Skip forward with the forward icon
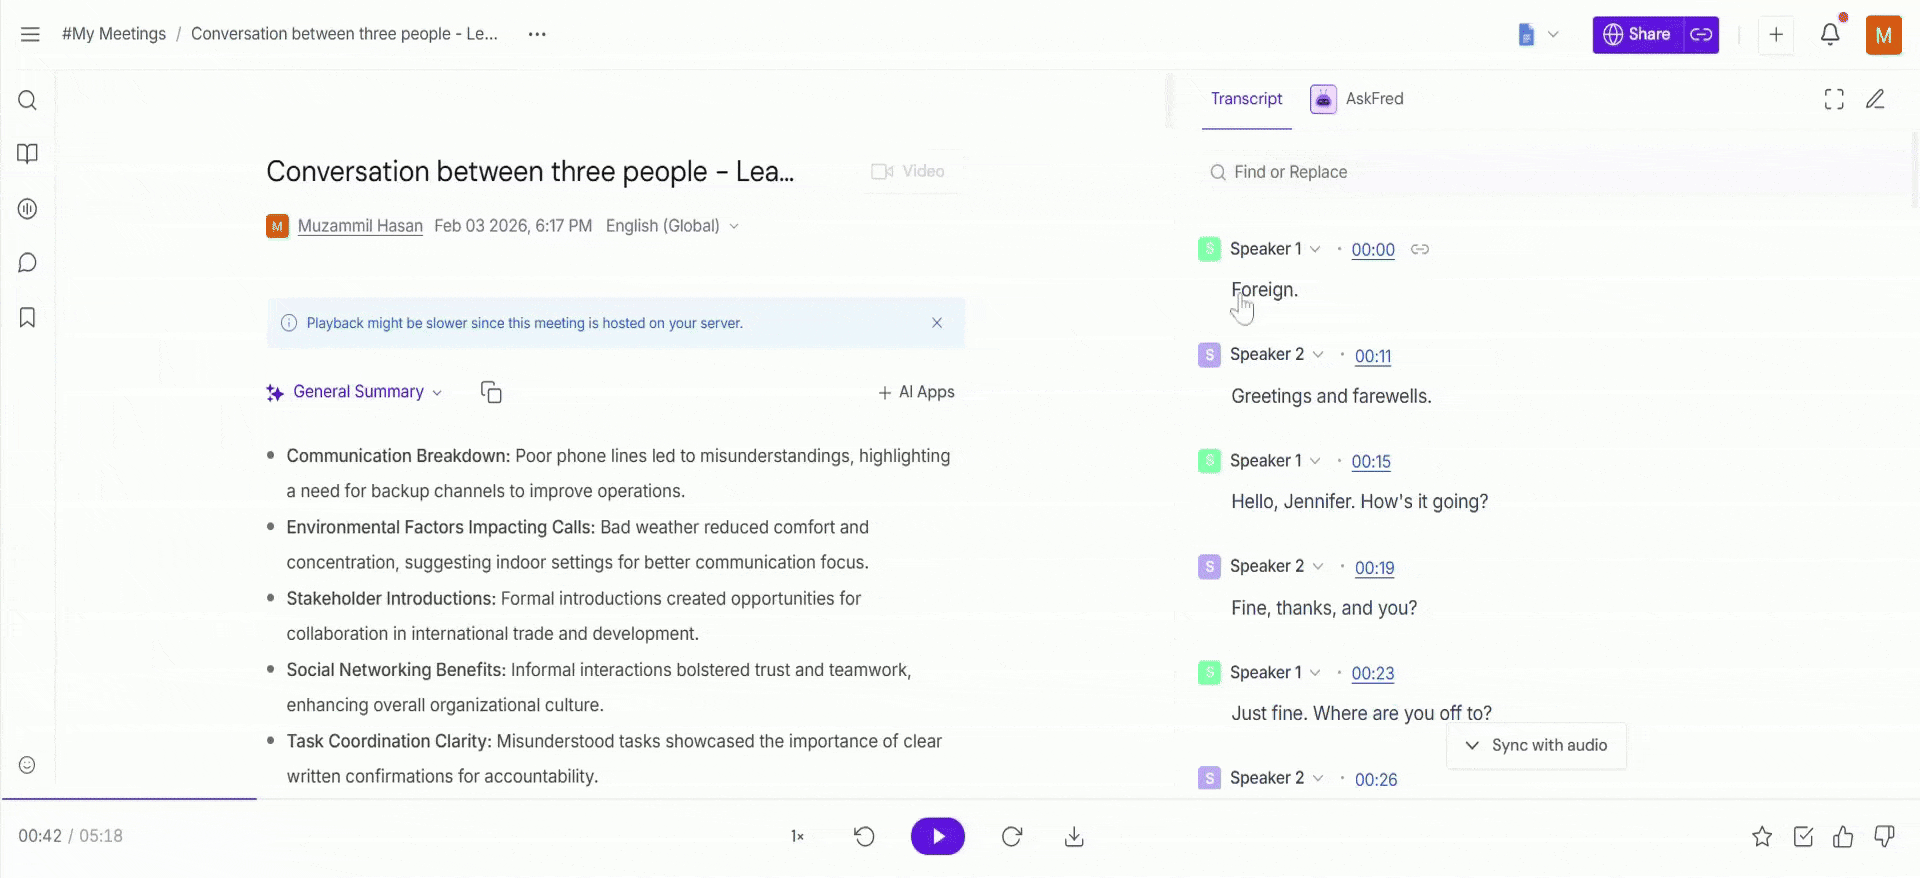 tap(1012, 837)
